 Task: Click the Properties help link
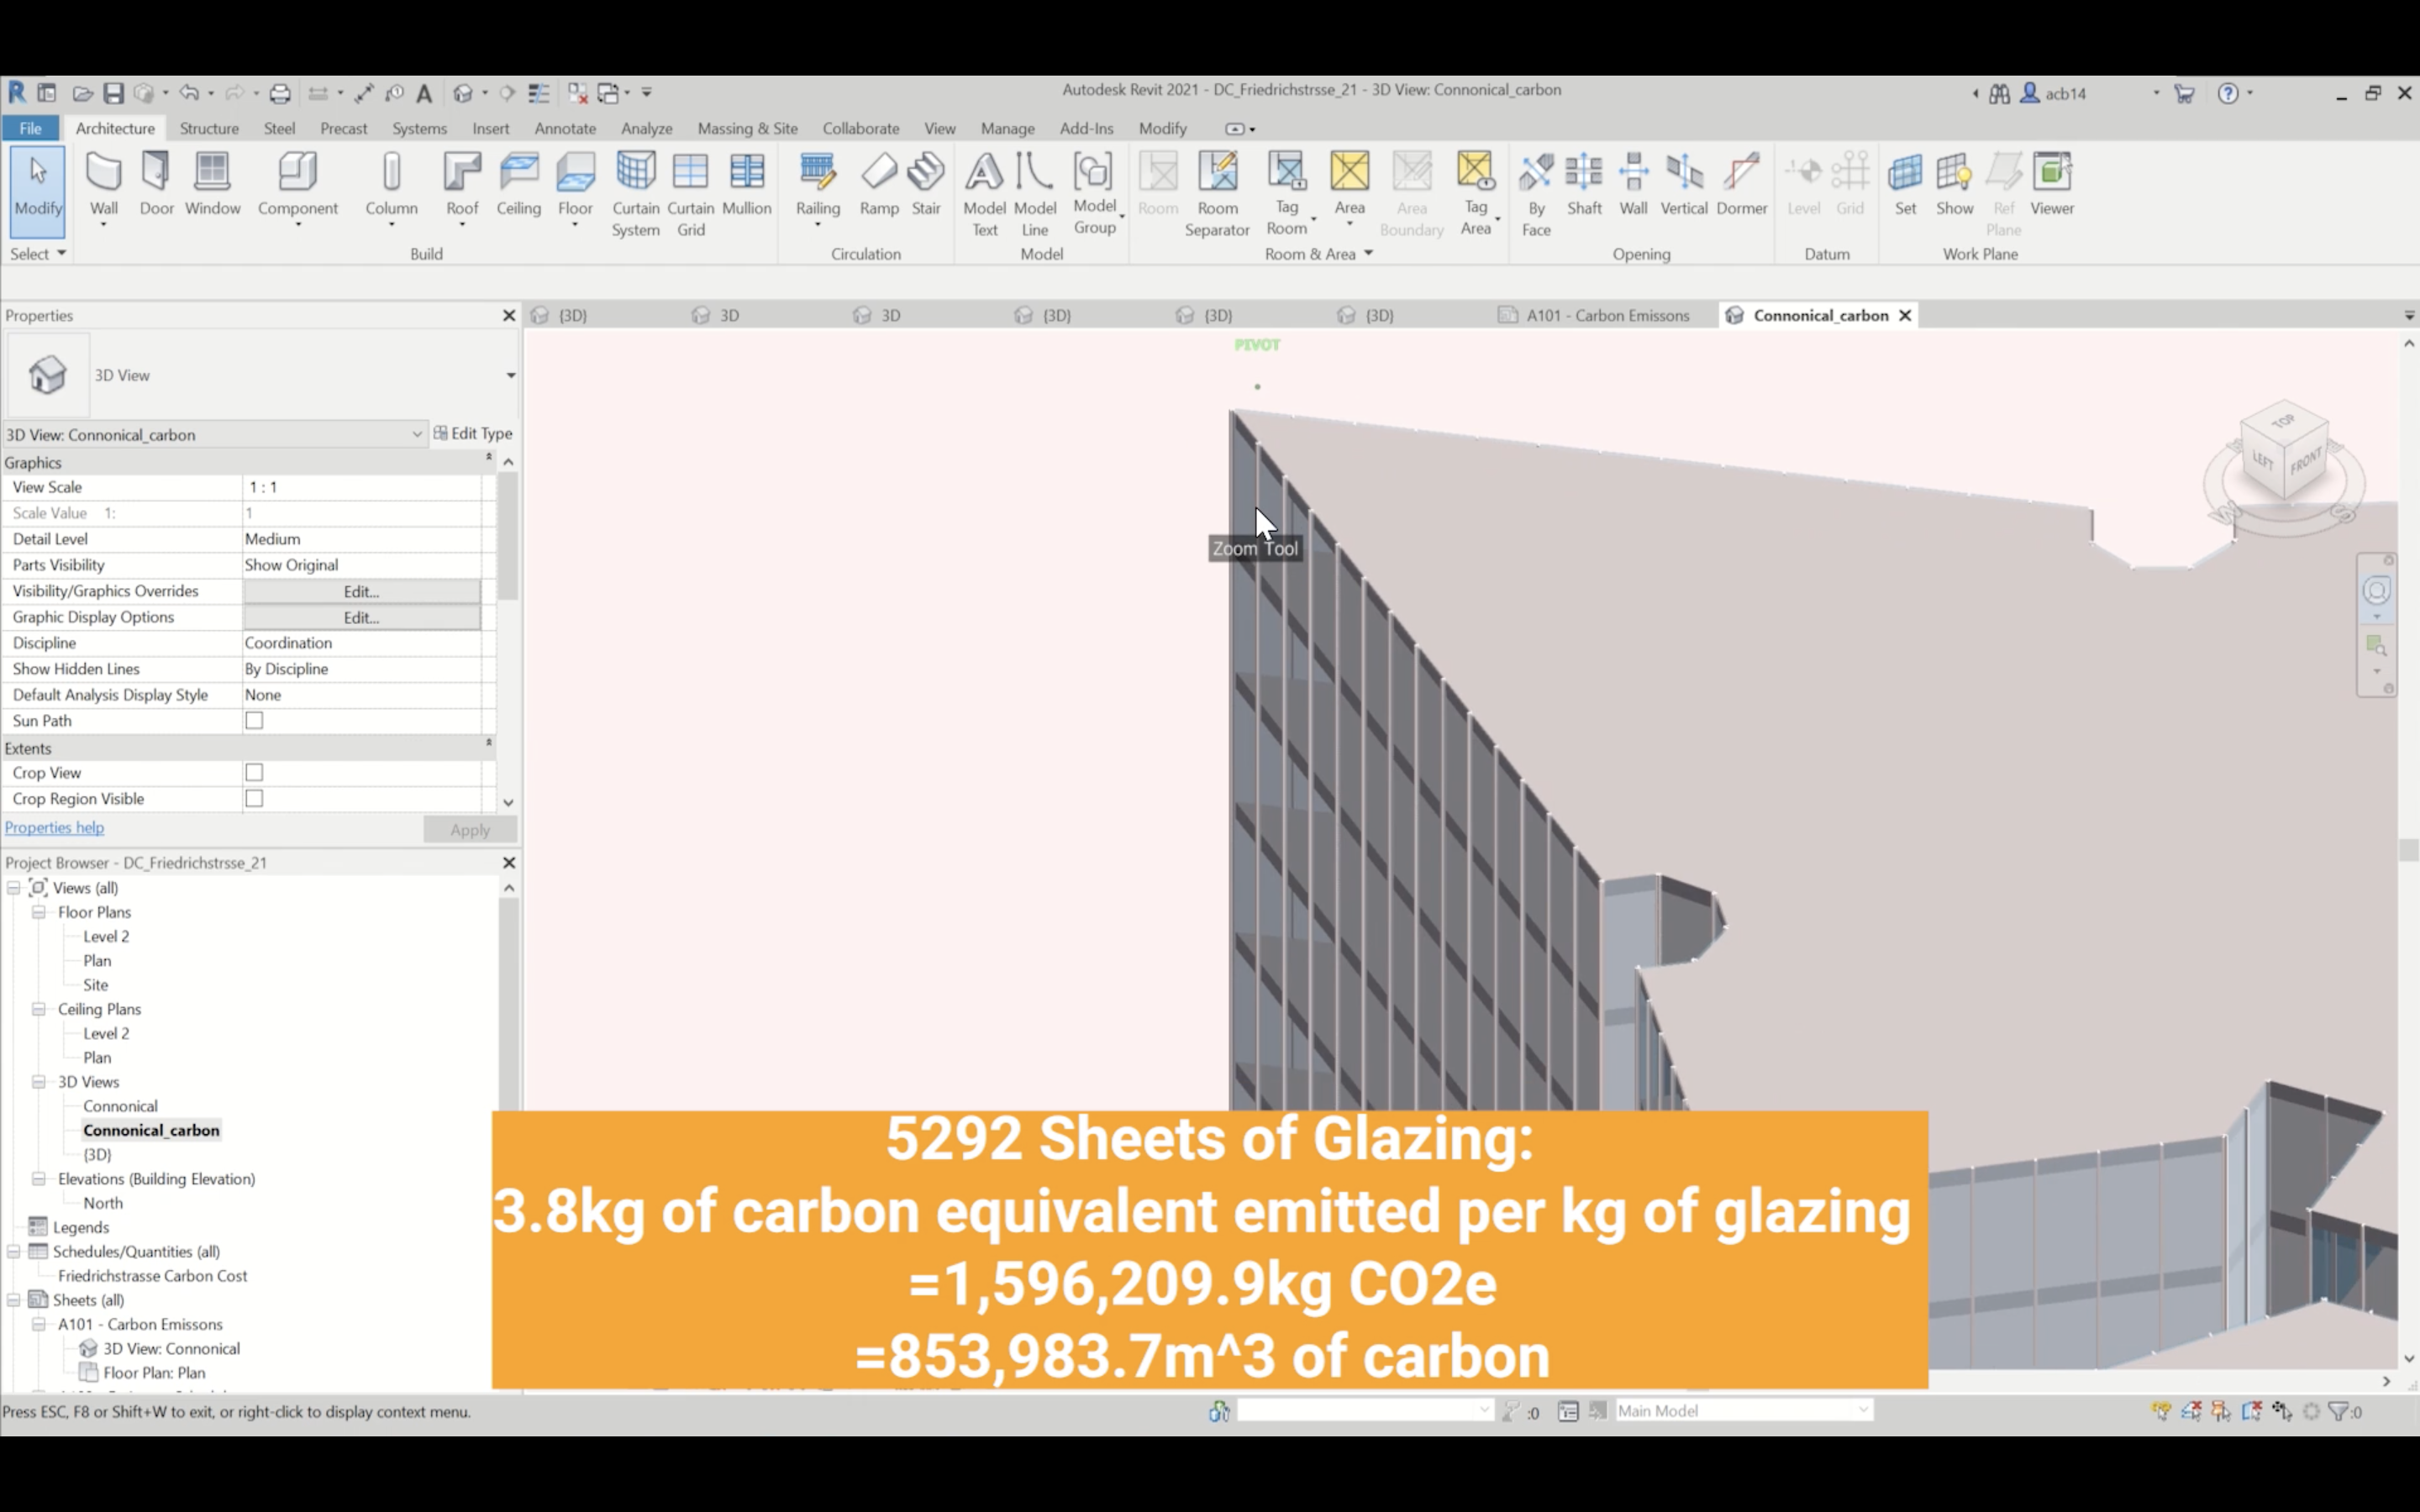point(54,828)
